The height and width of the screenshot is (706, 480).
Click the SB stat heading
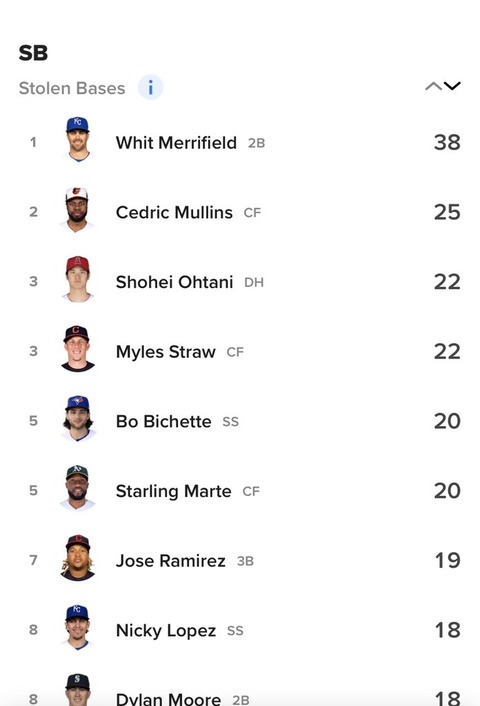(x=33, y=53)
